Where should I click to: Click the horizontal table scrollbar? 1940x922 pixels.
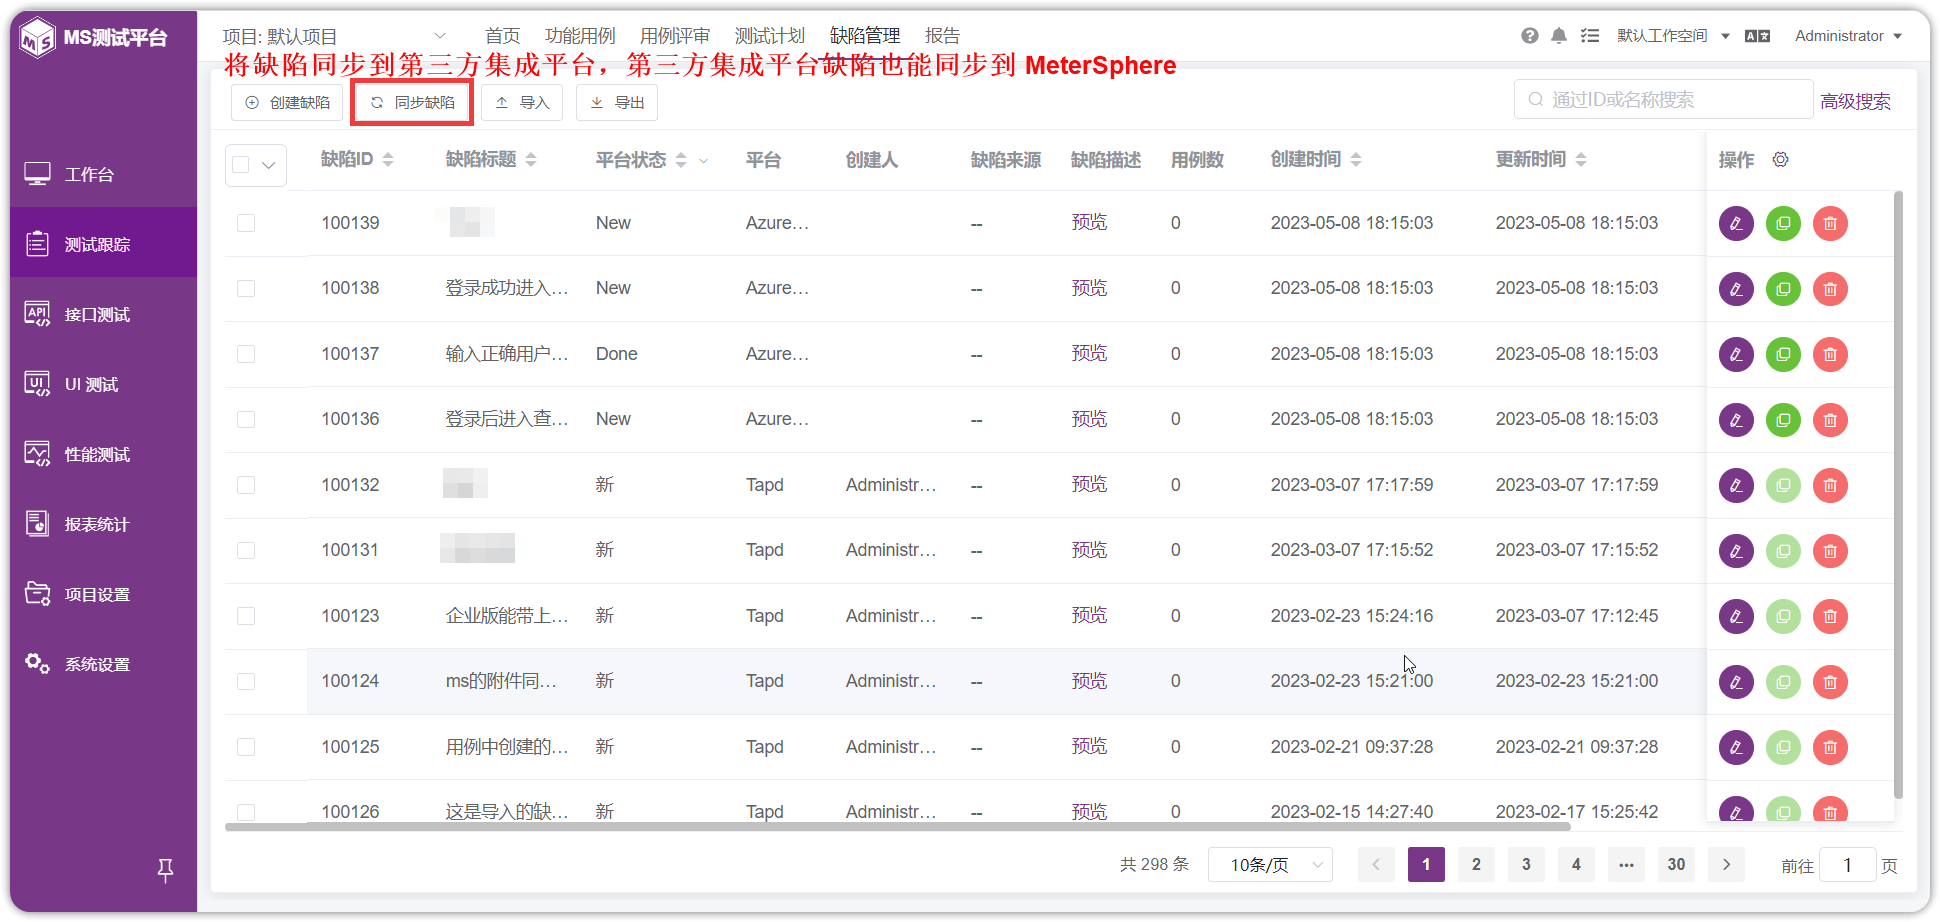click(897, 827)
